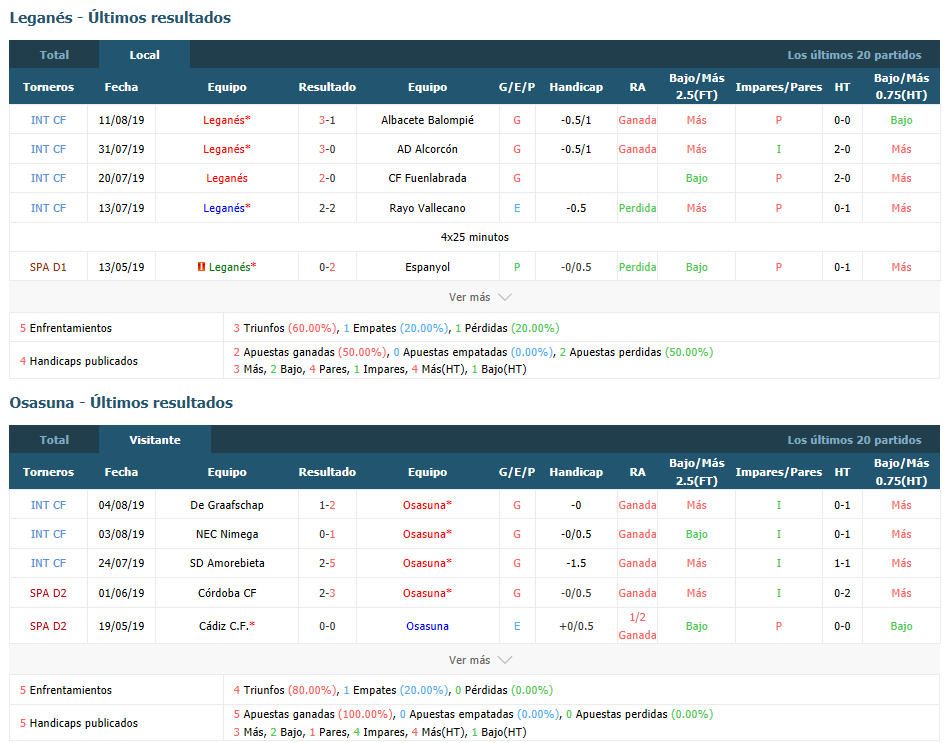This screenshot has width=952, height=743.
Task: Click '4 Handicaps publicados' label
Action: click(x=79, y=361)
